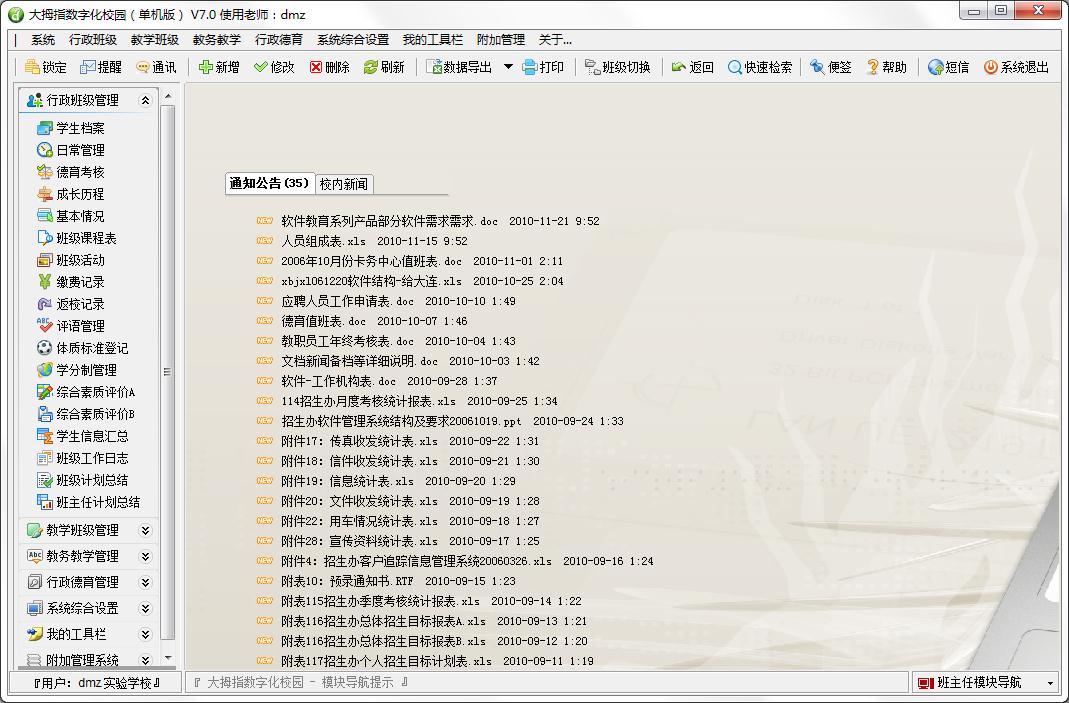Screen dimensions: 1069x703
Task: Click the 数据导出 export icon
Action: tap(434, 67)
